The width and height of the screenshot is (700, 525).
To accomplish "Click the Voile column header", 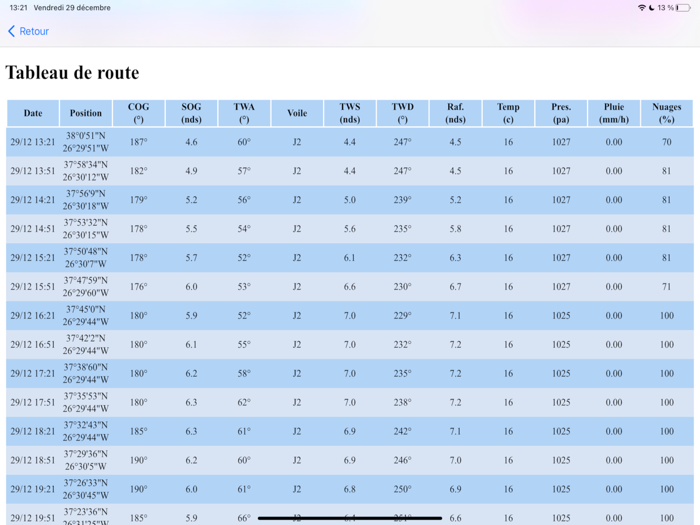I will [297, 113].
